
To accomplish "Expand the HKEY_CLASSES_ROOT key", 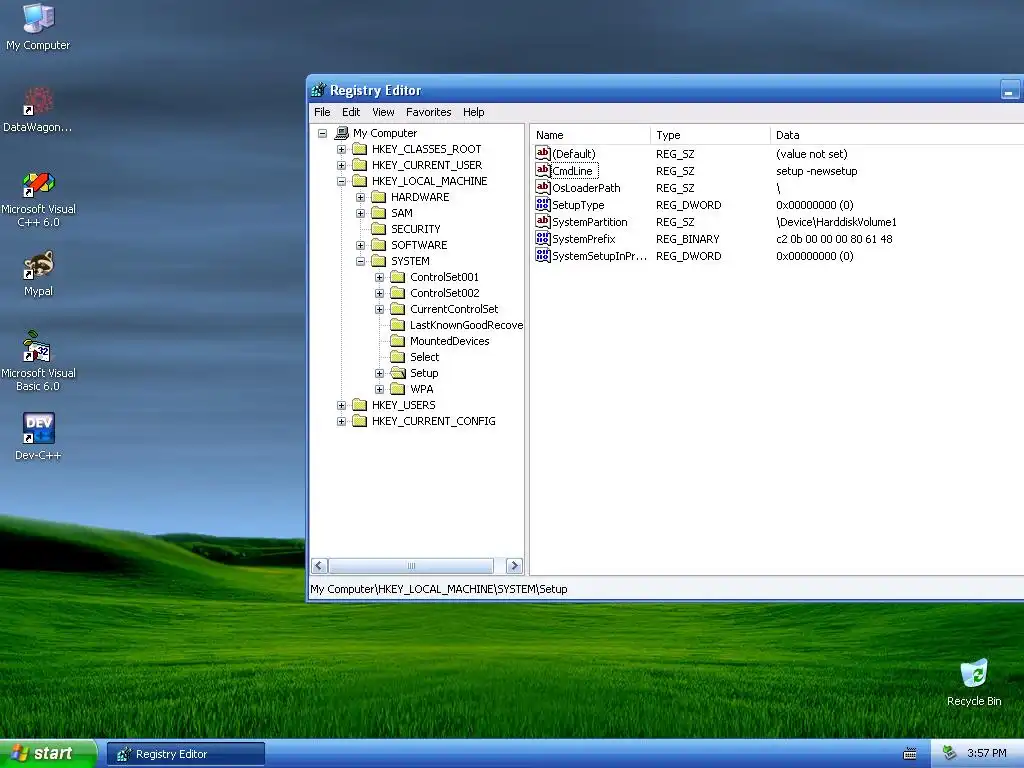I will click(341, 150).
